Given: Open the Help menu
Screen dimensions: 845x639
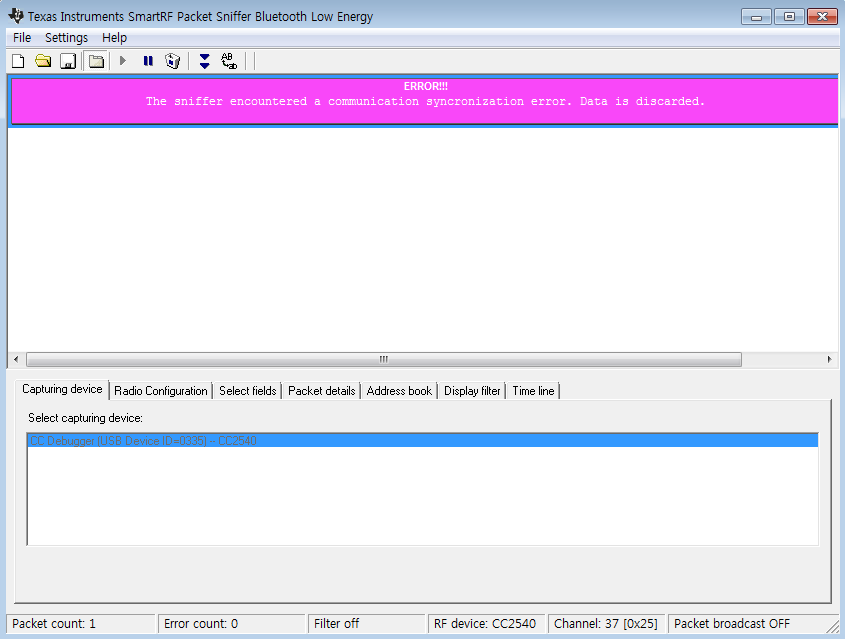Looking at the screenshot, I should click(x=114, y=38).
